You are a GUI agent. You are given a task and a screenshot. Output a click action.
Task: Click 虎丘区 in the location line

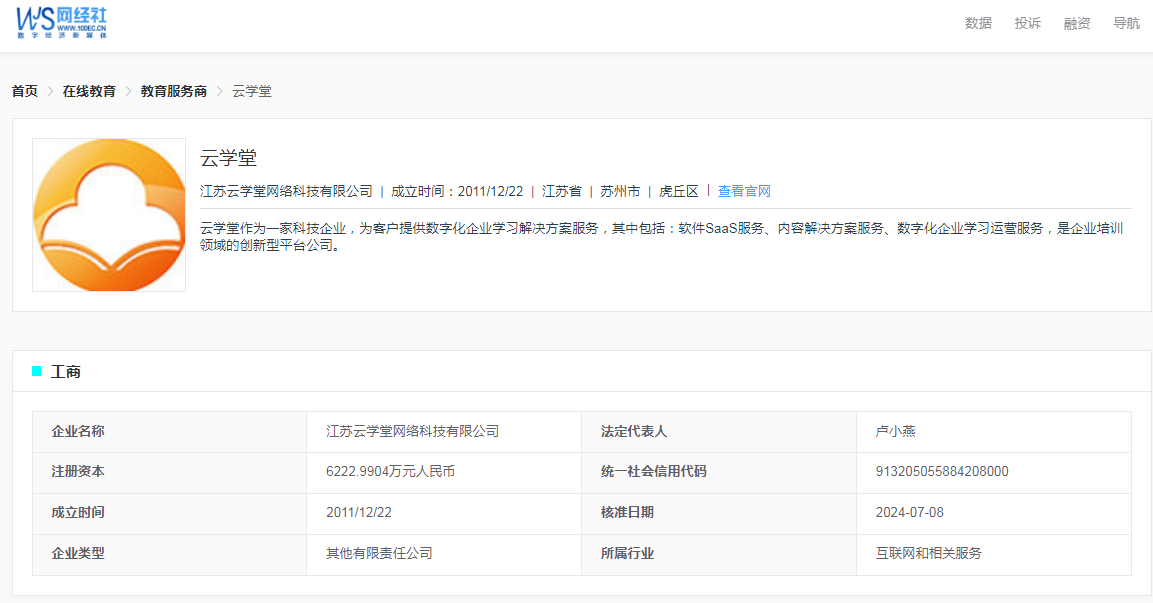pyautogui.click(x=678, y=191)
